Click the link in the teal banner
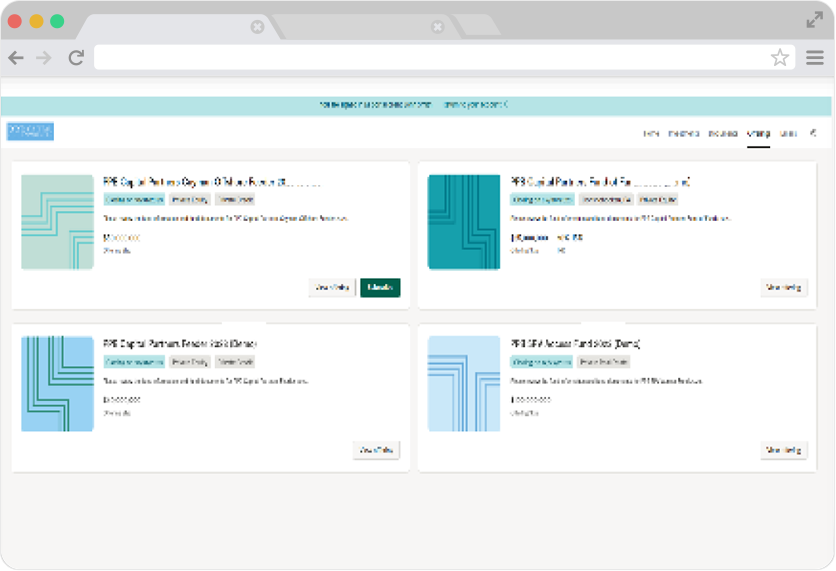 [476, 104]
